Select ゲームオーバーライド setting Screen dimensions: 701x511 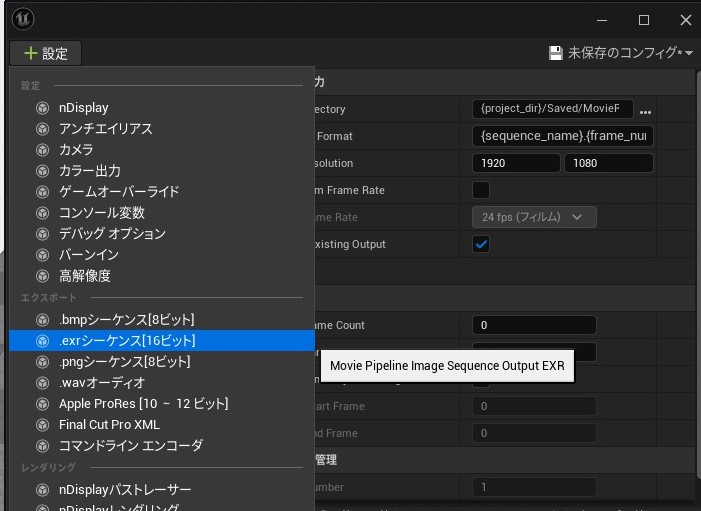point(162,192)
